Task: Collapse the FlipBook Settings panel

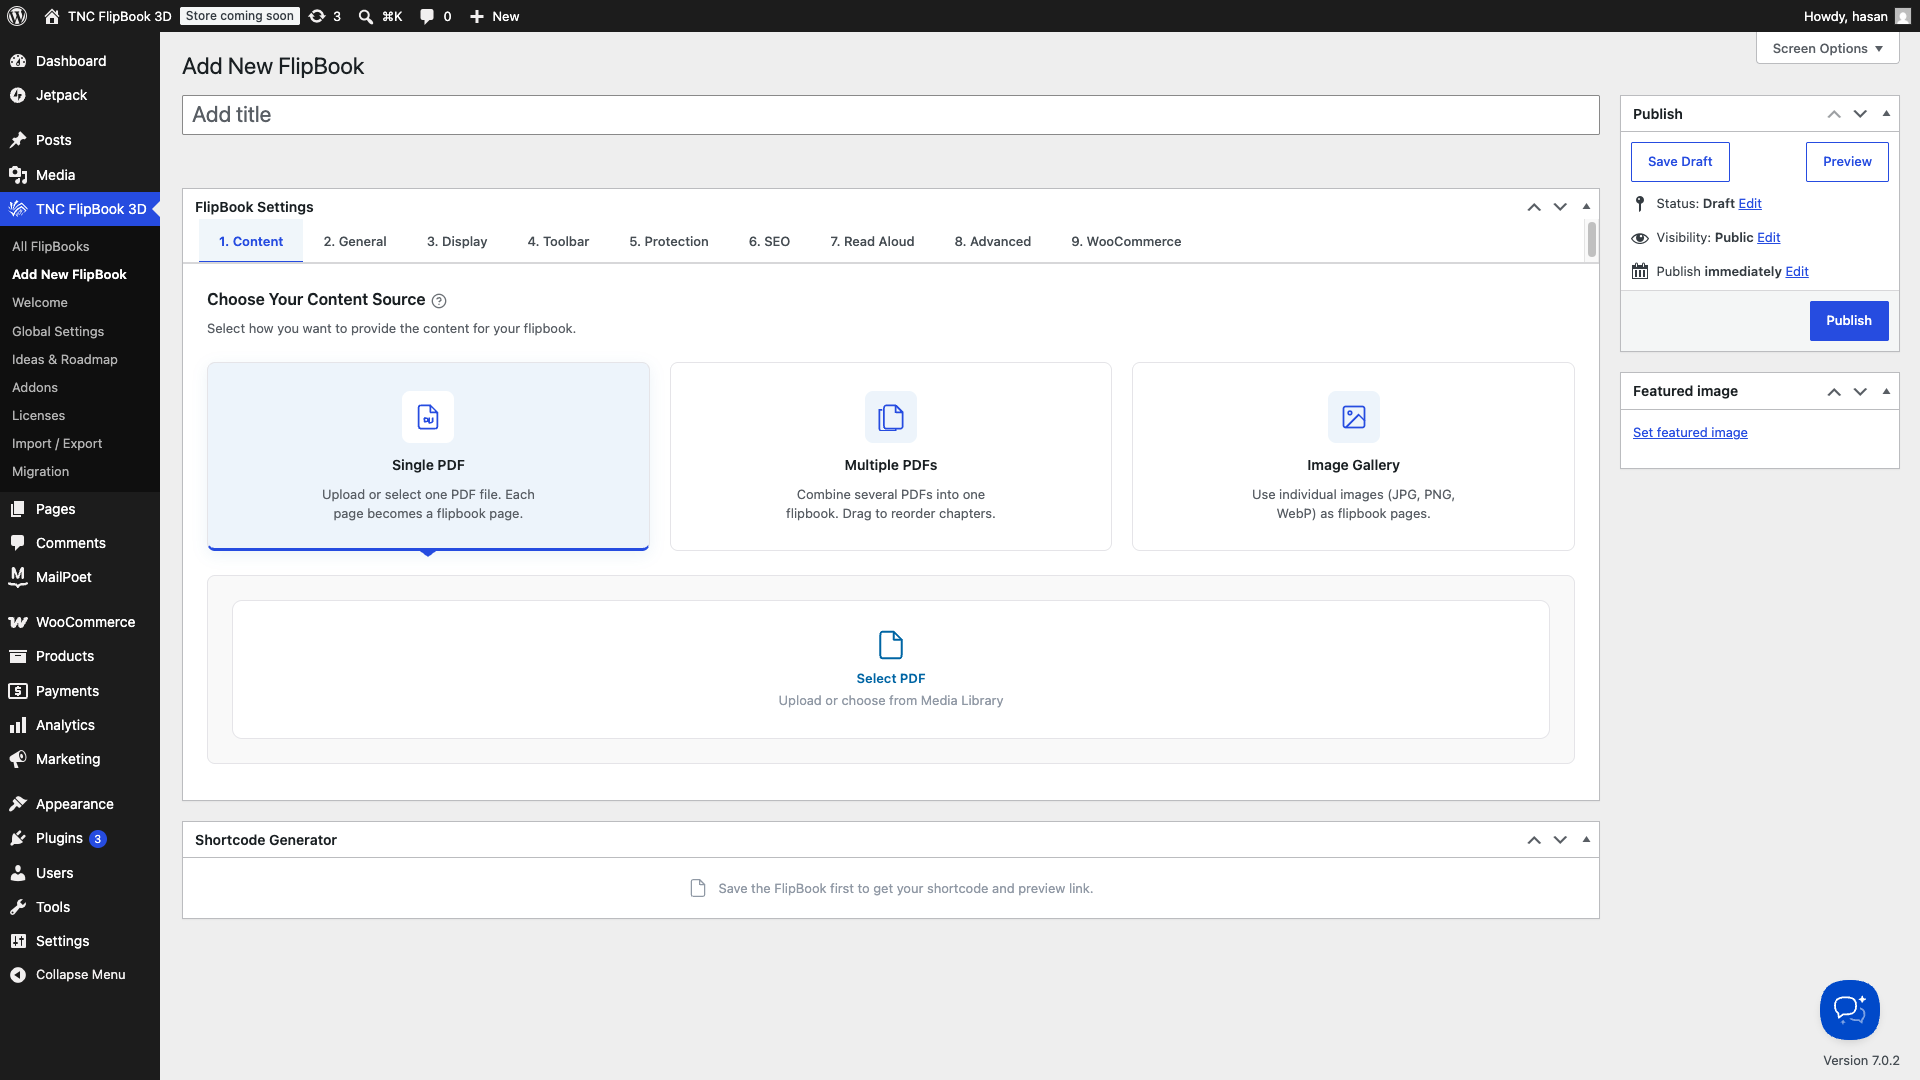Action: coord(1586,207)
